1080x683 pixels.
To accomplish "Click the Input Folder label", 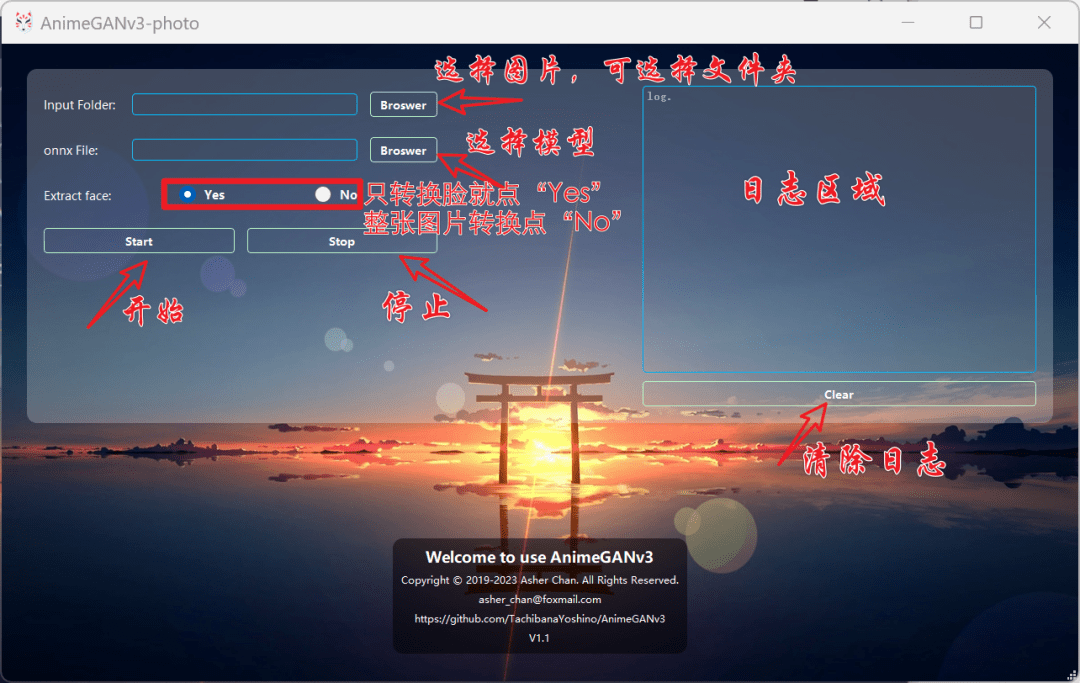I will [79, 104].
